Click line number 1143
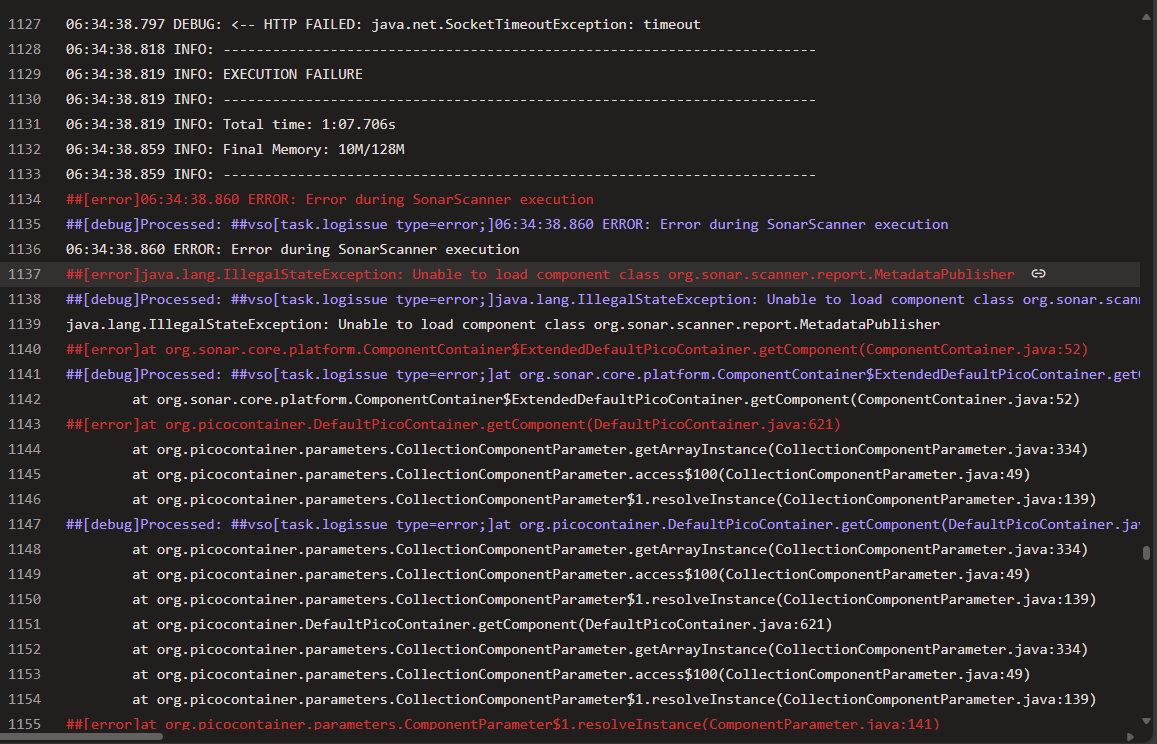1157x744 pixels. pos(24,424)
